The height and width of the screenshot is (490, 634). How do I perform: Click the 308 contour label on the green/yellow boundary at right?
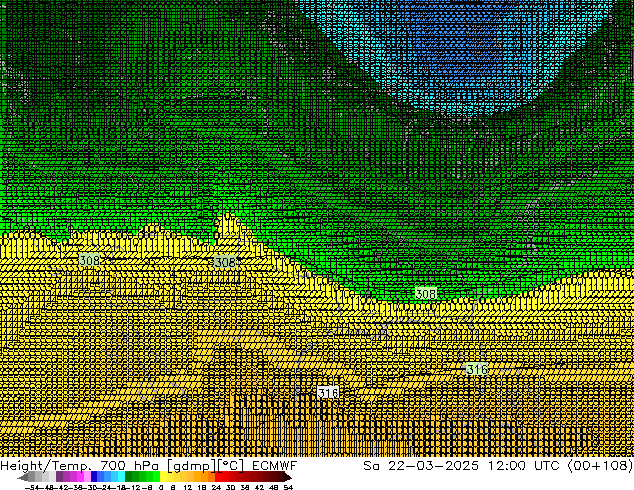point(426,293)
